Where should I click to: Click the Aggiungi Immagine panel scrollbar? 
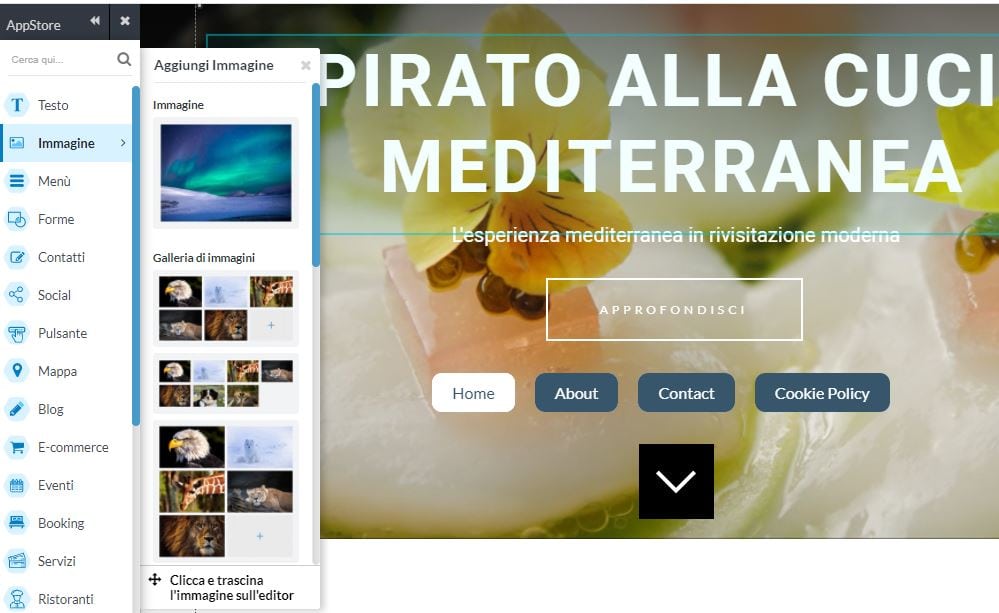pos(315,175)
